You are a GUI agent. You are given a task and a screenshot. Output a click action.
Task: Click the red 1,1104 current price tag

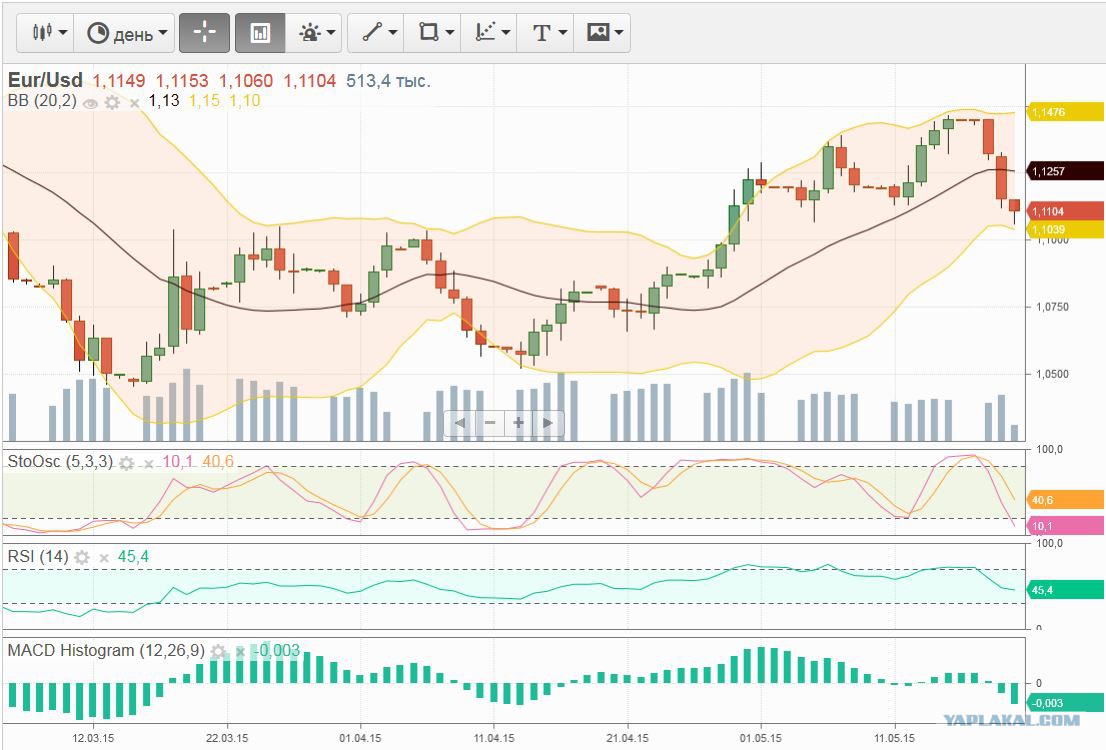[1065, 211]
